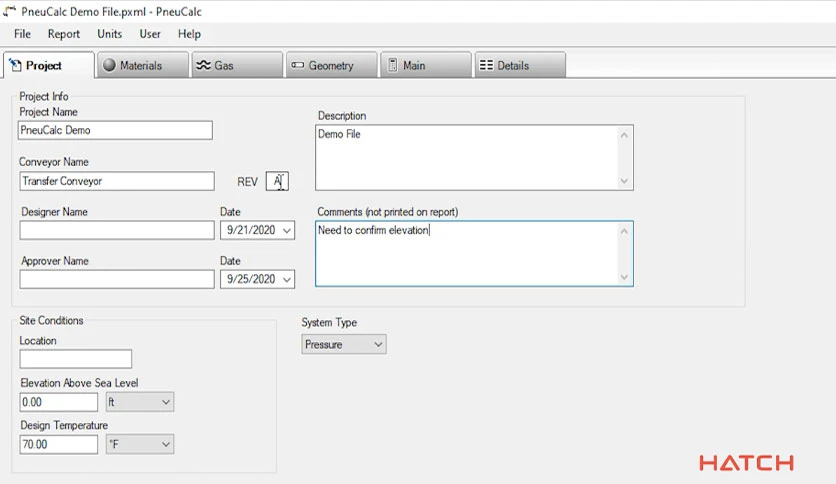Switch to the Project tab
836x484 pixels.
click(49, 65)
